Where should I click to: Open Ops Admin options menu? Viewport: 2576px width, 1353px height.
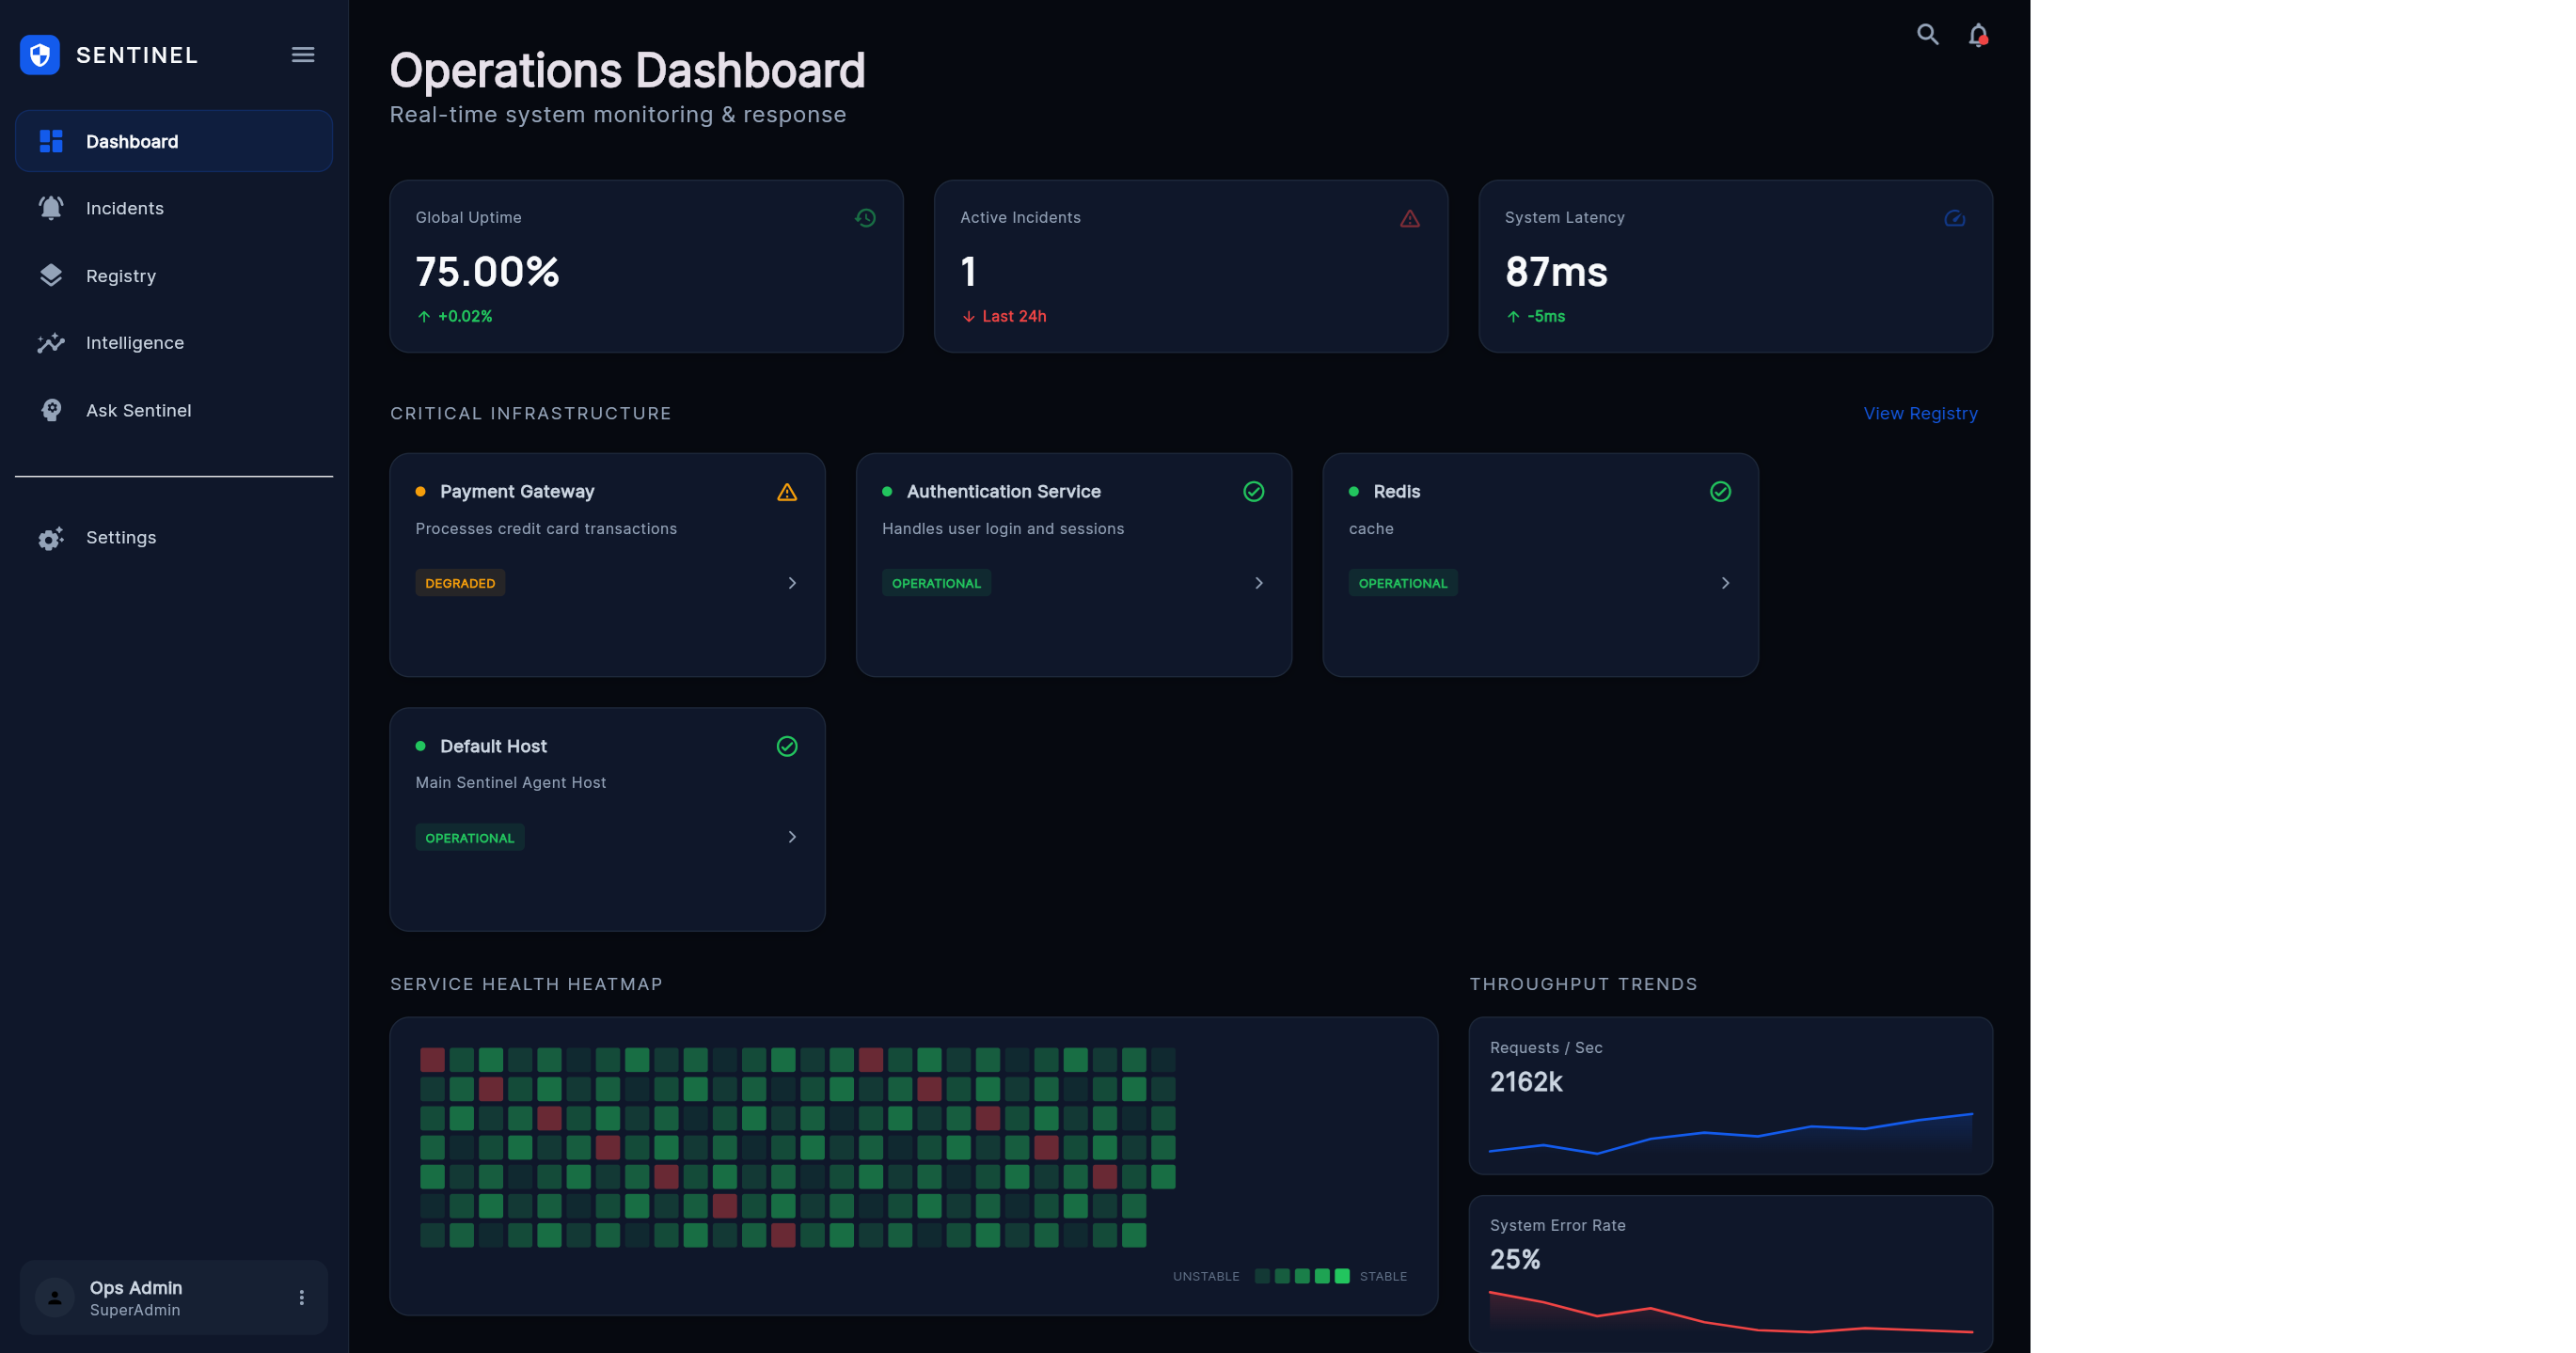click(301, 1297)
